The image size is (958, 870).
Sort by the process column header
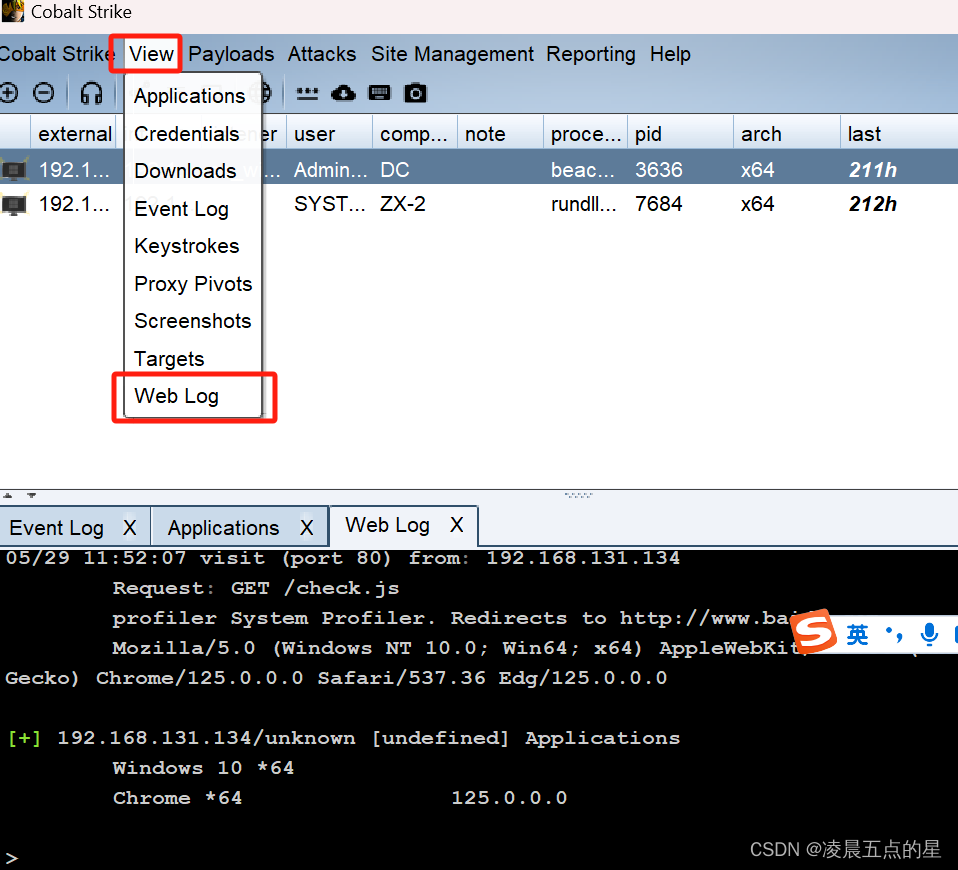585,134
